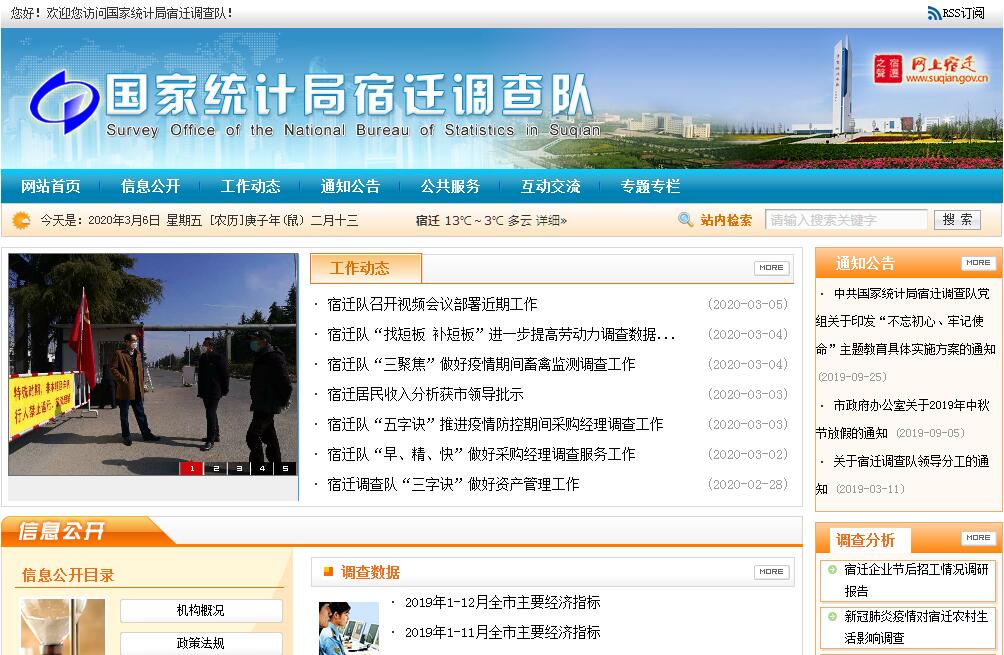1004x655 pixels.
Task: Click the 国家统计局 logo emblem in banner
Action: (64, 101)
